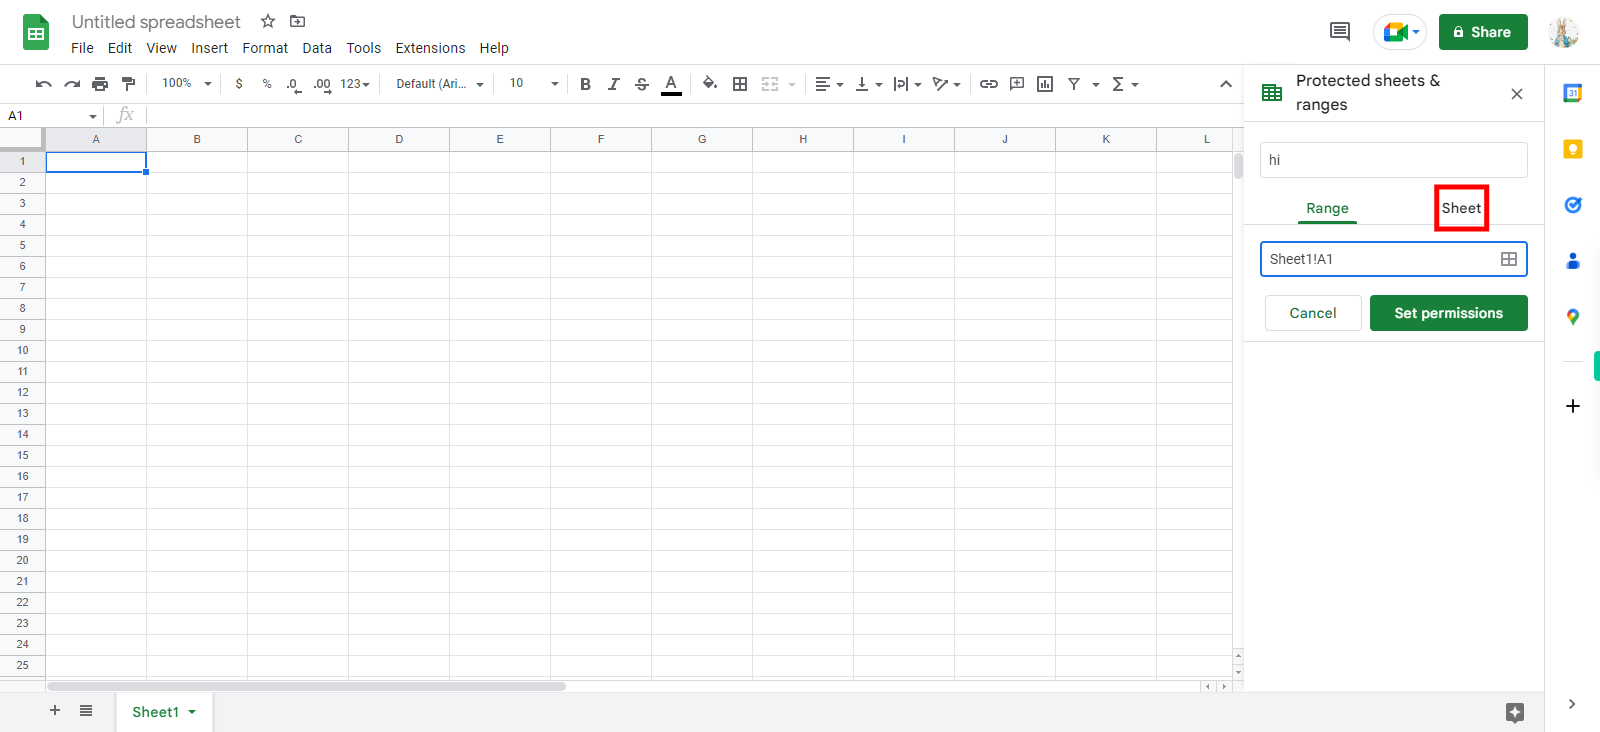Format as percent icon
This screenshot has height=732, width=1600.
click(267, 84)
